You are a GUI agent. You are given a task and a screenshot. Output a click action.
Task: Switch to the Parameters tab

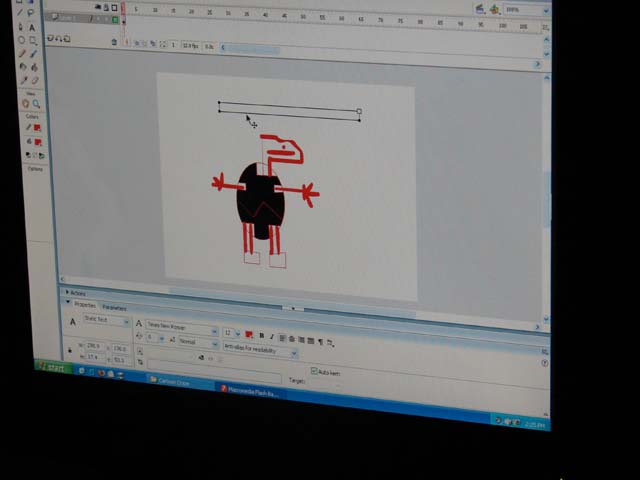point(115,307)
